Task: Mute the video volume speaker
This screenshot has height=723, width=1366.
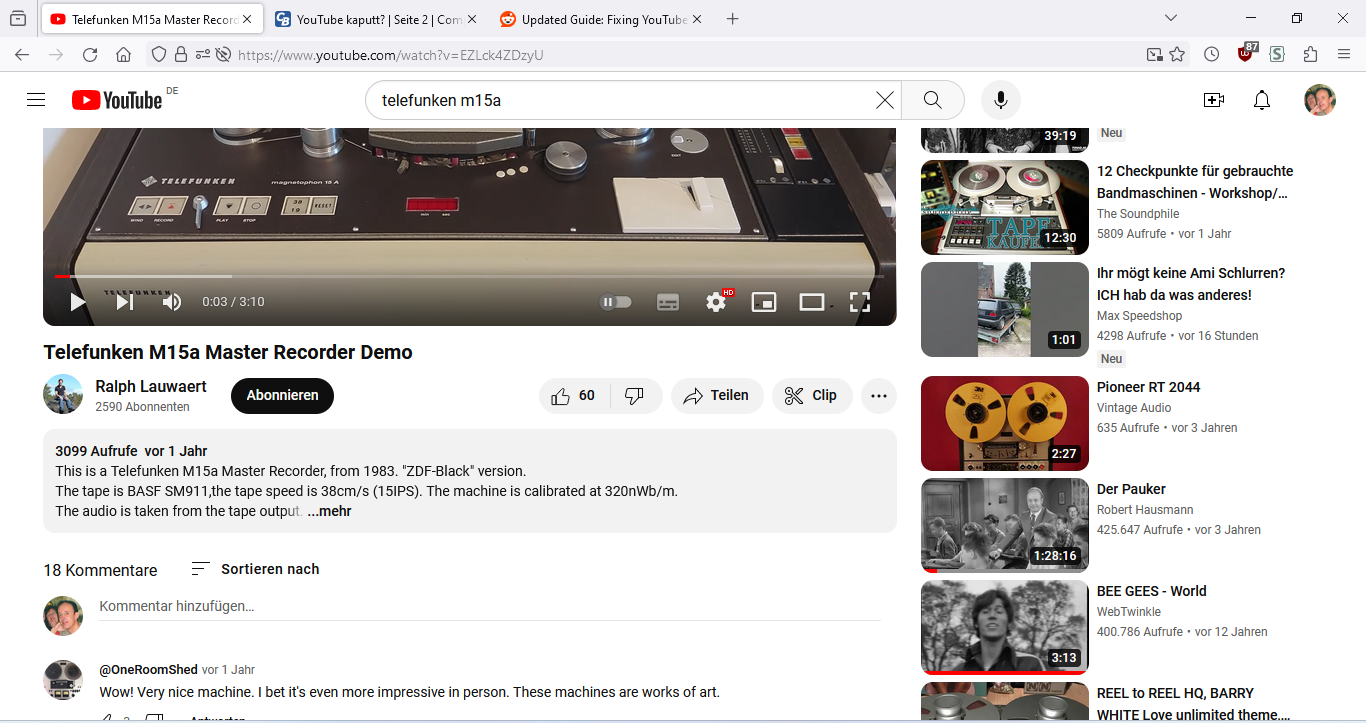Action: 172,302
